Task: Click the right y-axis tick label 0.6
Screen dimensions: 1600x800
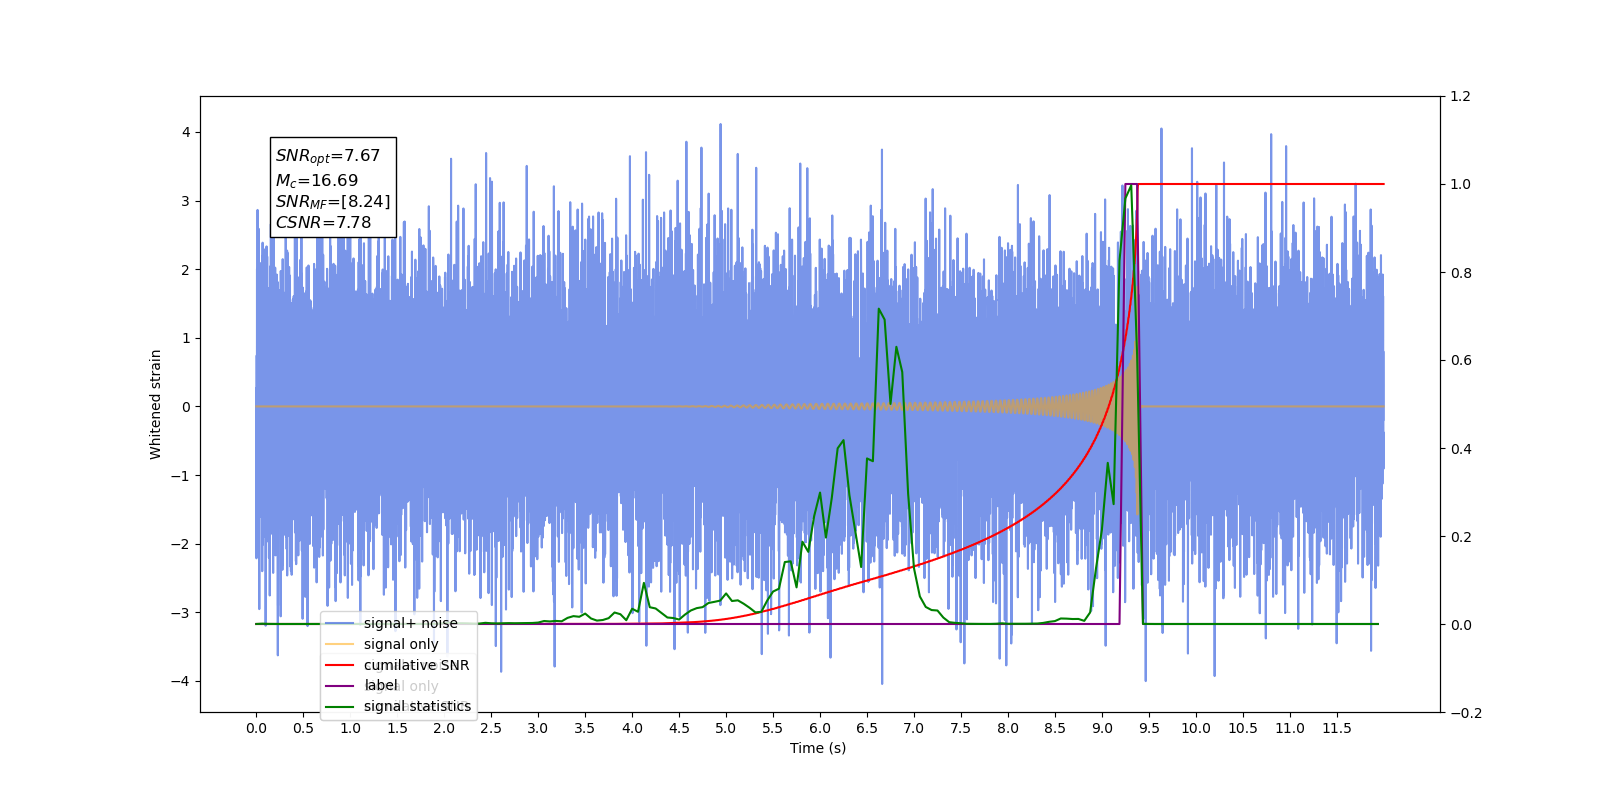Action: [1461, 361]
